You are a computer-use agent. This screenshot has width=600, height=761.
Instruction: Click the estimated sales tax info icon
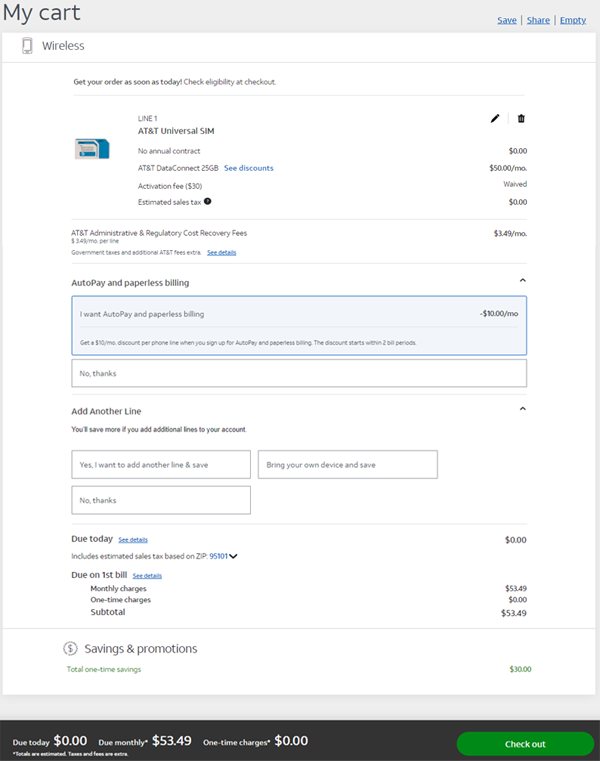tap(207, 202)
